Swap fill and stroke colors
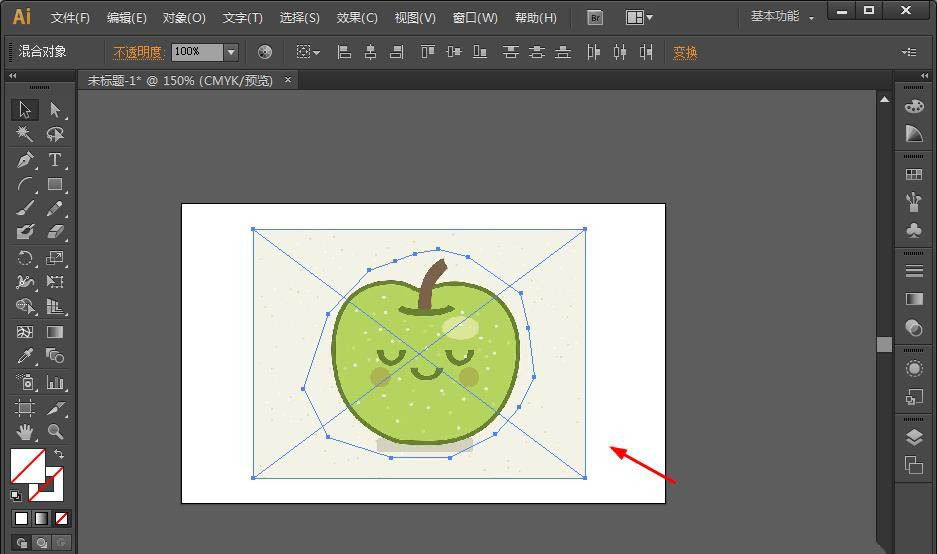The height and width of the screenshot is (554, 937). 59,454
